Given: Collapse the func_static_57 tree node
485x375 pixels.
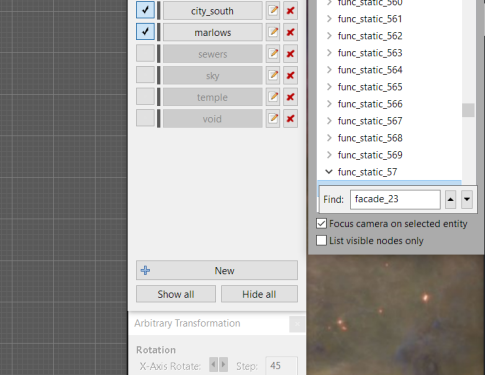Looking at the screenshot, I should click(329, 172).
